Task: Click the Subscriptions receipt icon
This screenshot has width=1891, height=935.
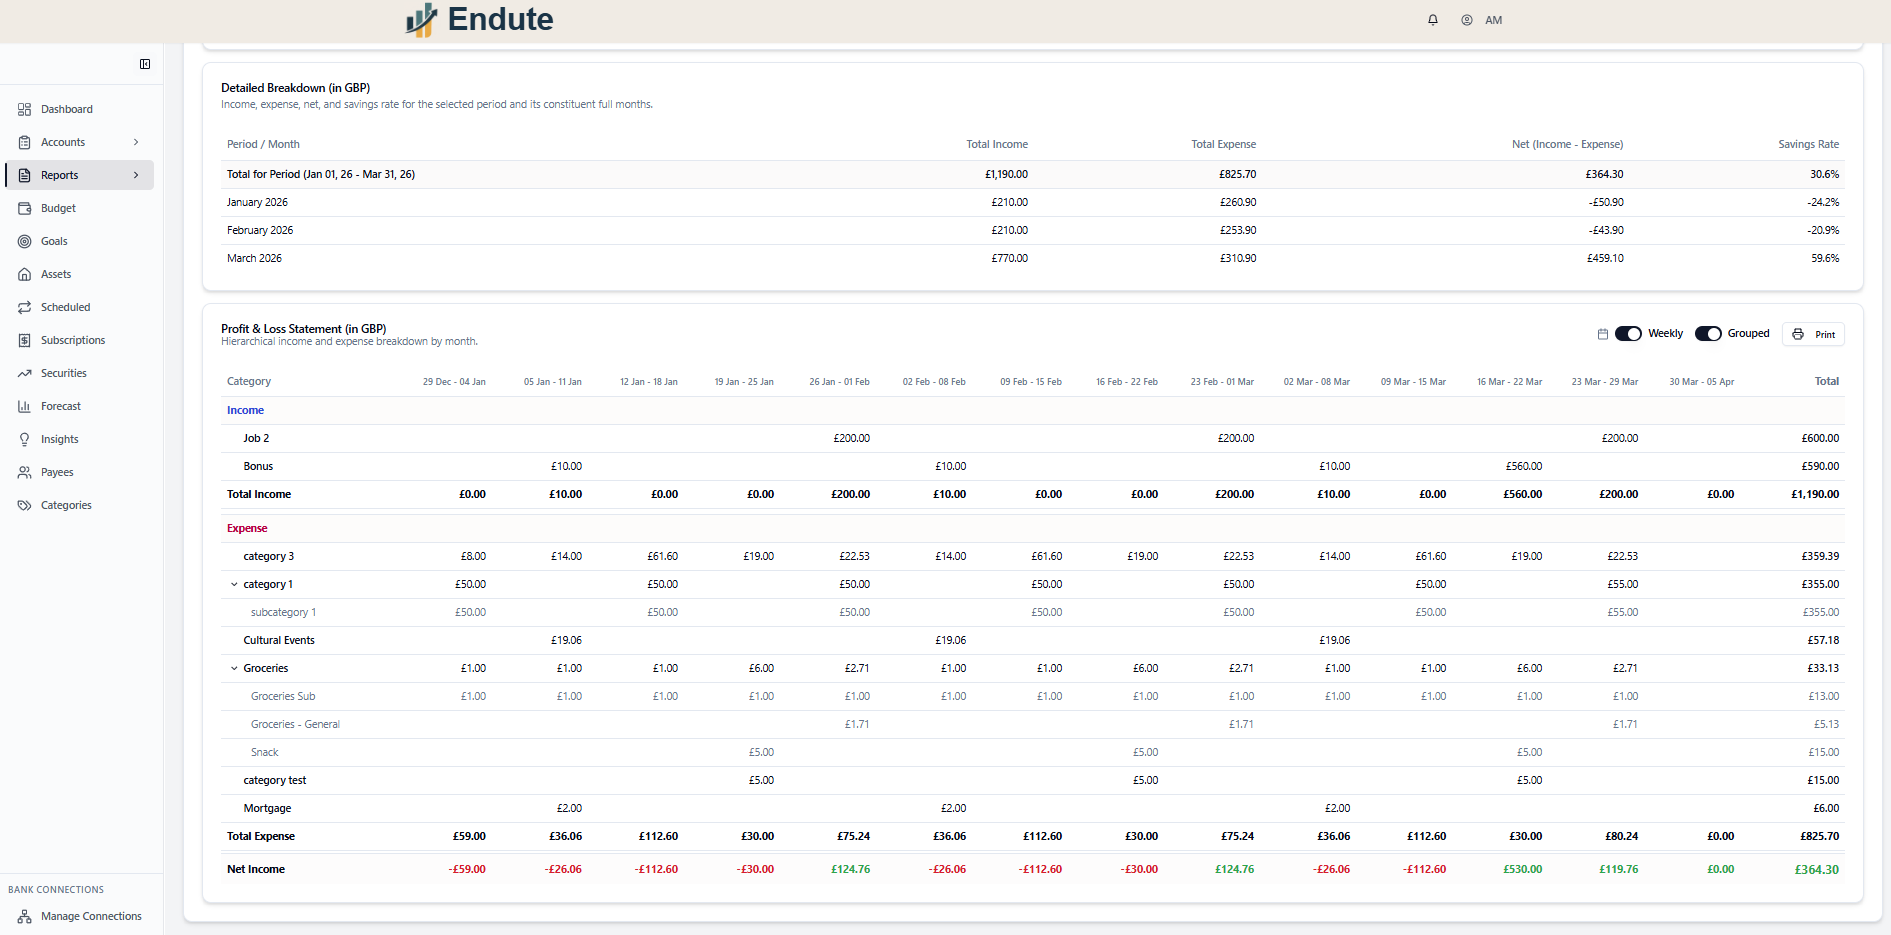Action: (x=25, y=340)
